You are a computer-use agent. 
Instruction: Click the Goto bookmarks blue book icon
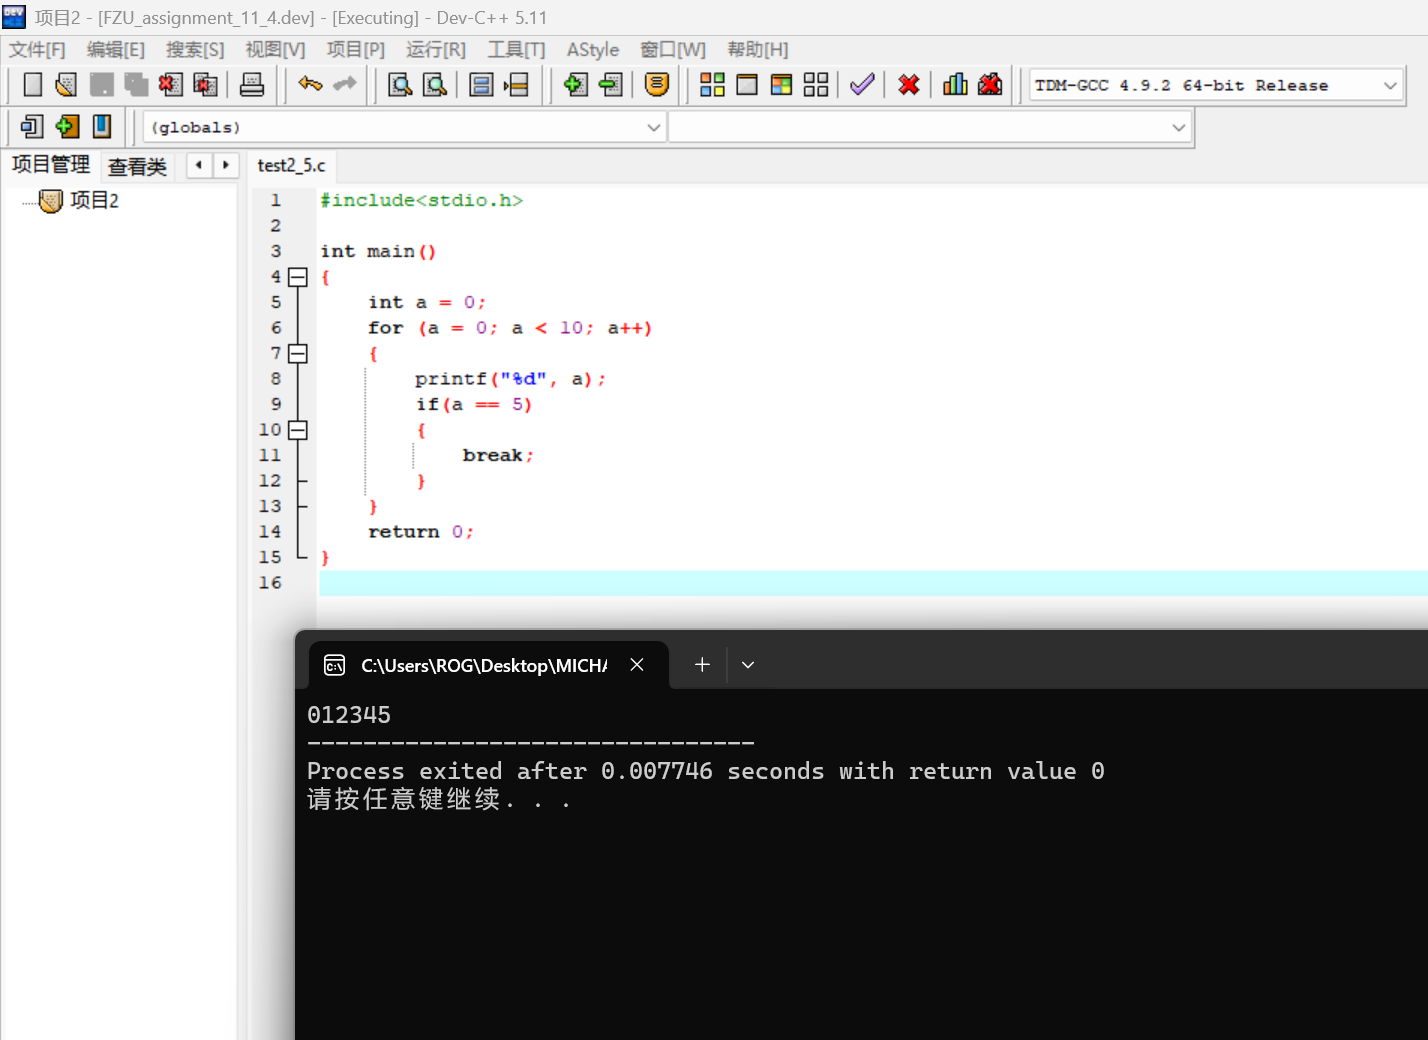(x=102, y=126)
